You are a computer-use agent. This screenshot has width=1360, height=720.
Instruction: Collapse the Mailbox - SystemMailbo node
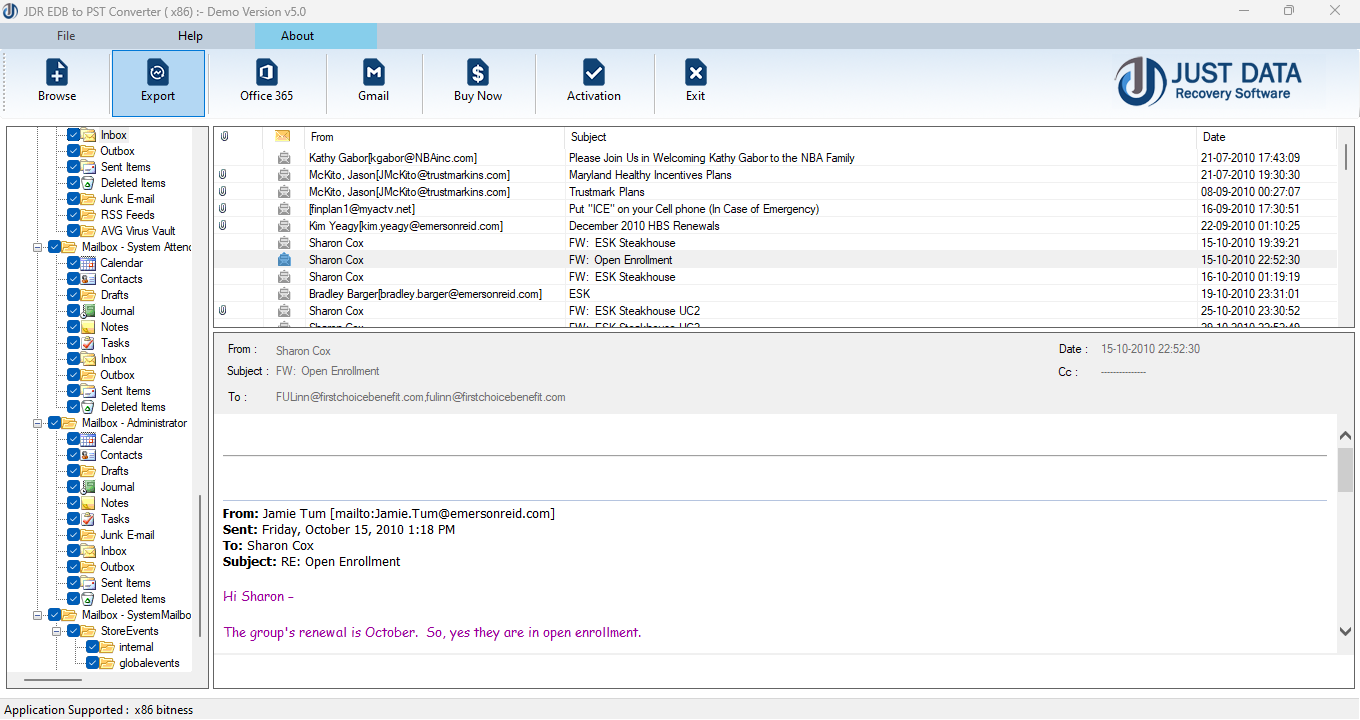(x=38, y=614)
